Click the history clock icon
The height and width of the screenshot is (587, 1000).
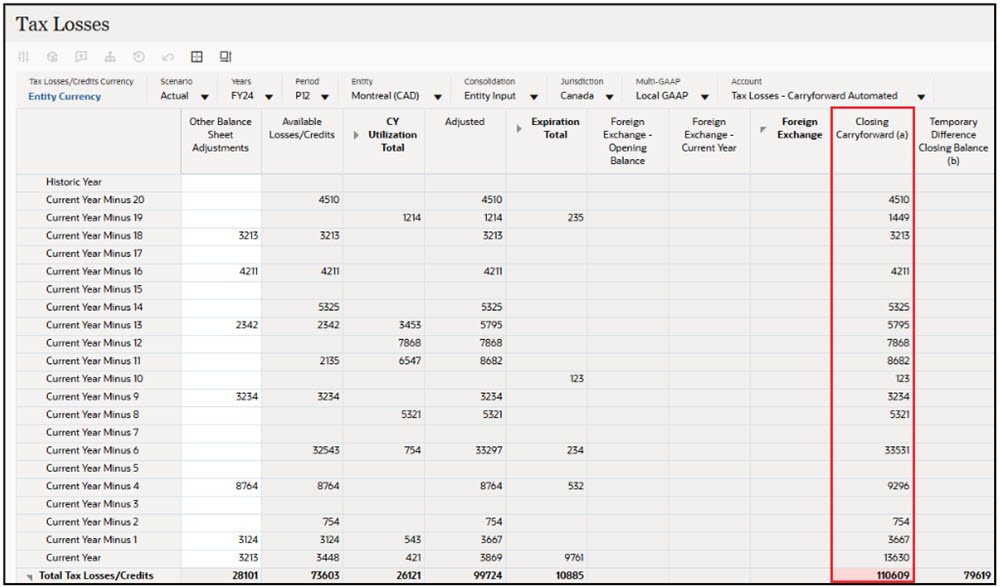click(138, 57)
